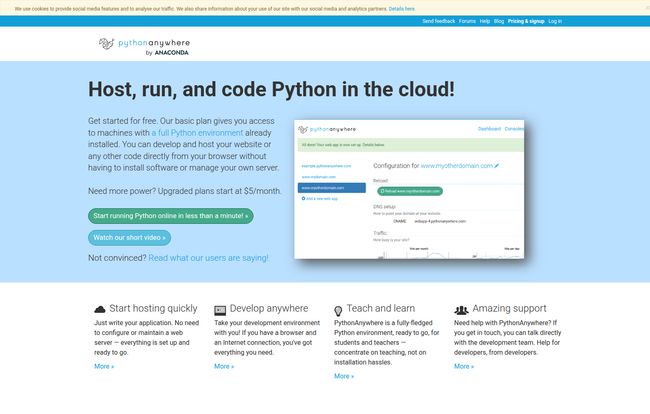Click the Teach and learn heading

381,309
